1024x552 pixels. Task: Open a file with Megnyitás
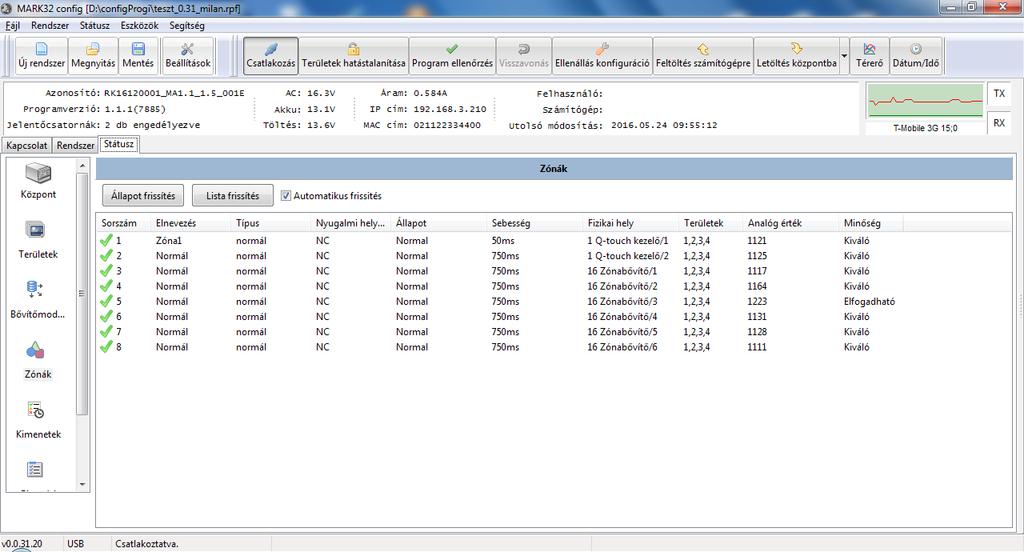pyautogui.click(x=93, y=56)
